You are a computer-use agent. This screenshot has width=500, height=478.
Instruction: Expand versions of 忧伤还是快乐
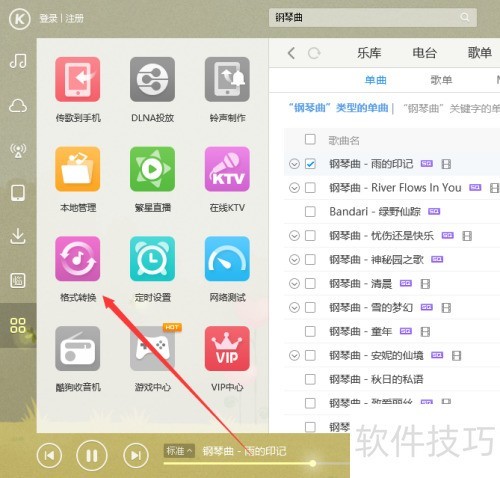point(294,236)
